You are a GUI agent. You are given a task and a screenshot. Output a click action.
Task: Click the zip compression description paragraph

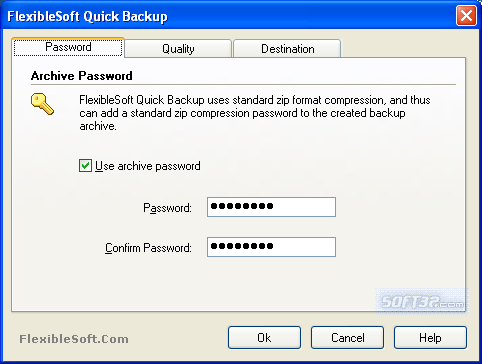[x=255, y=113]
